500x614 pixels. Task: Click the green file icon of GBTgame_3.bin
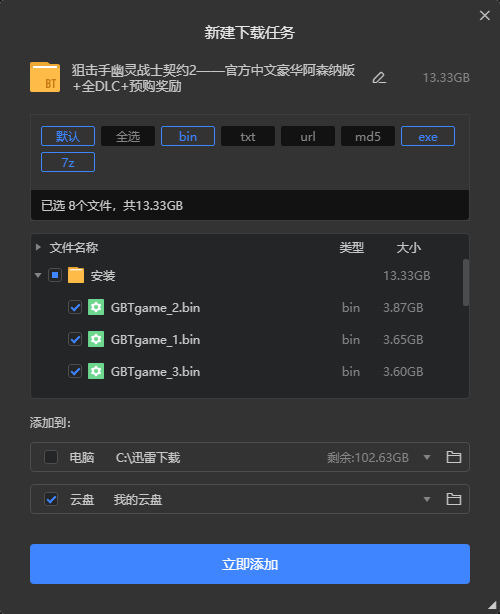96,371
